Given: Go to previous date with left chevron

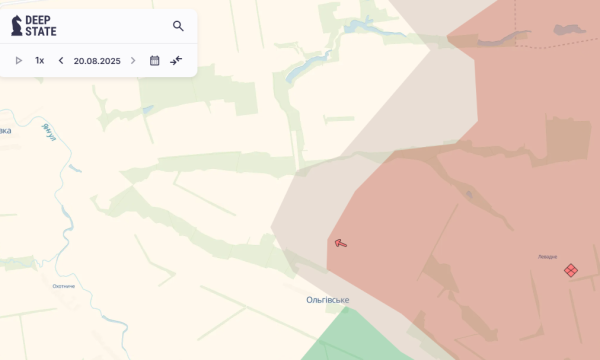Looking at the screenshot, I should 61,60.
